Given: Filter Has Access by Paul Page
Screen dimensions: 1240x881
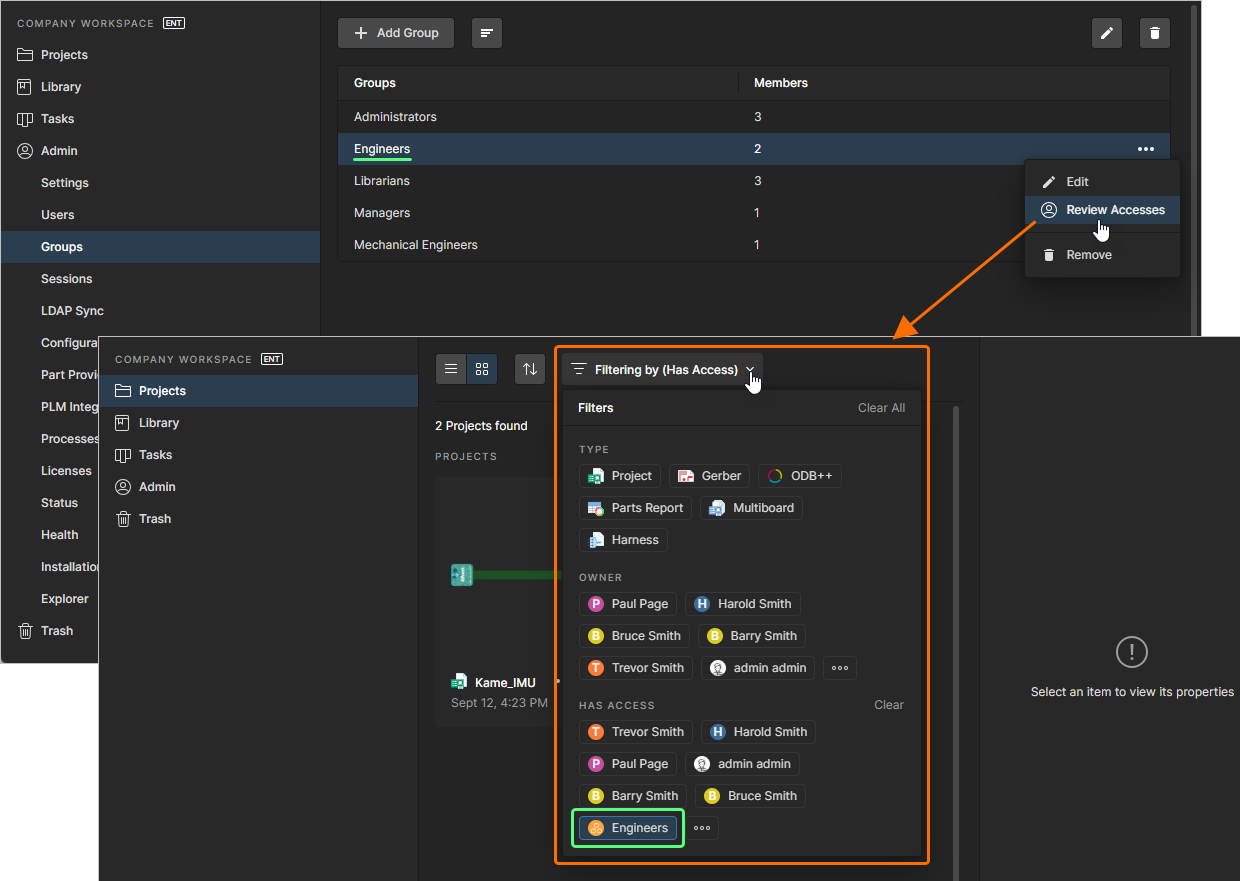Looking at the screenshot, I should click(x=628, y=764).
